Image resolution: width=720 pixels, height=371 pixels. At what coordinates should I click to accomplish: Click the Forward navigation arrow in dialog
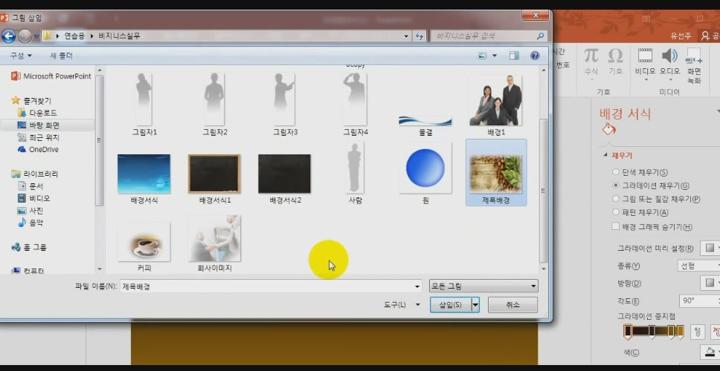(x=24, y=36)
